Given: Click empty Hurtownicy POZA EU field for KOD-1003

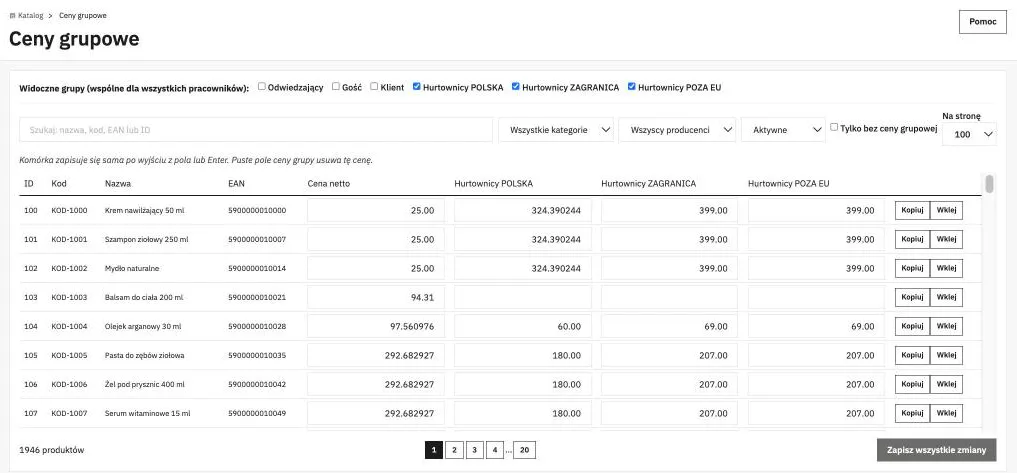Looking at the screenshot, I should (x=817, y=297).
